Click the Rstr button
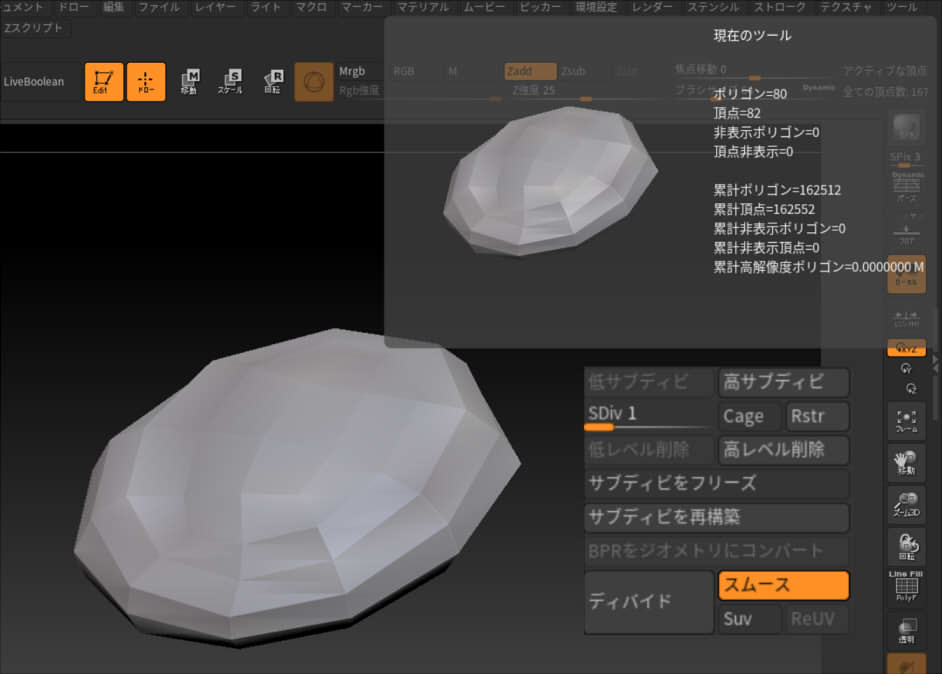Image resolution: width=942 pixels, height=674 pixels. (817, 416)
